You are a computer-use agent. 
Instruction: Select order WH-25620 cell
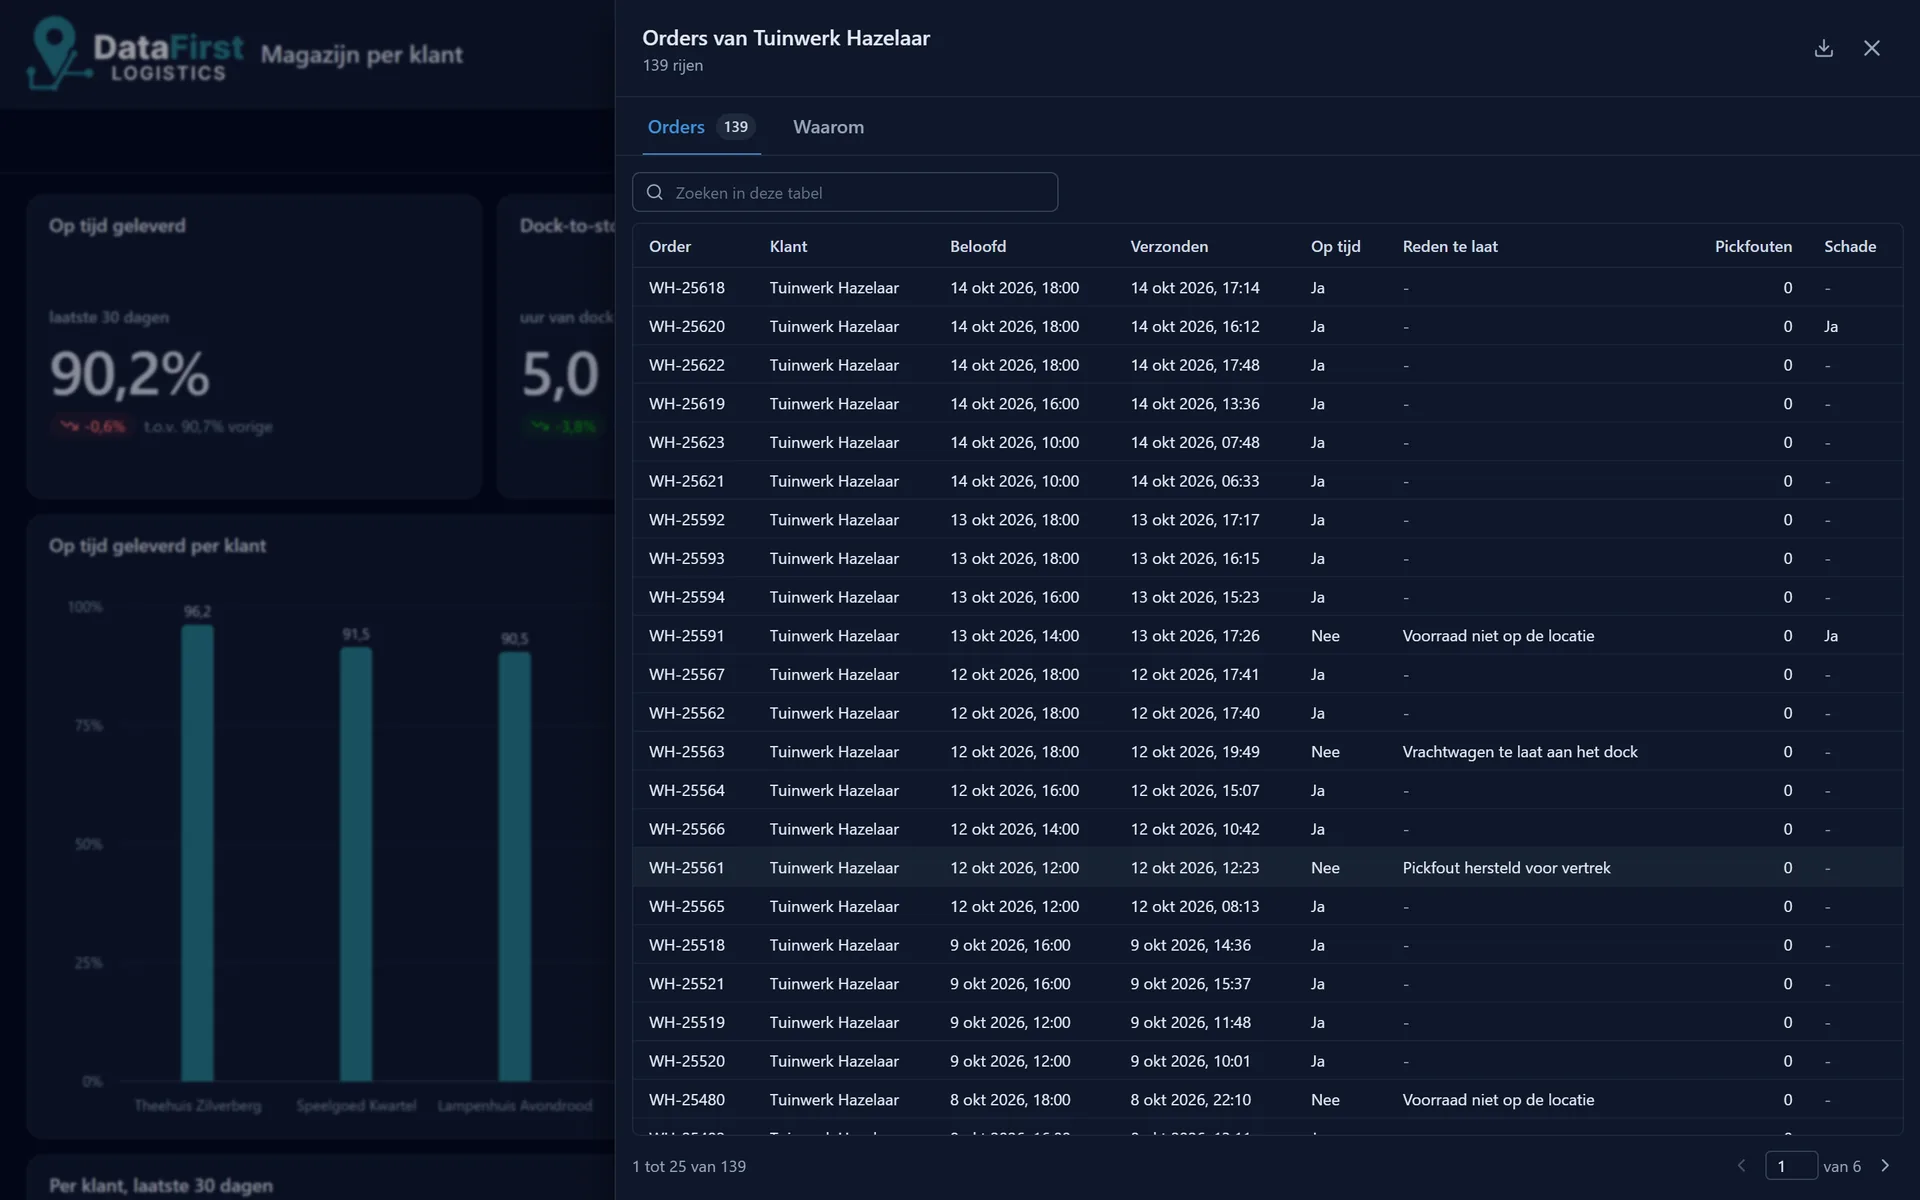(x=686, y=326)
